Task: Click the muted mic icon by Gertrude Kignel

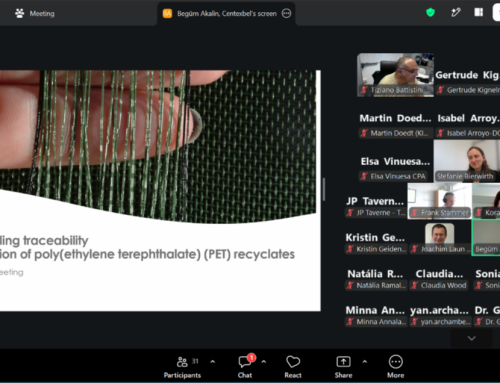Action: point(441,90)
